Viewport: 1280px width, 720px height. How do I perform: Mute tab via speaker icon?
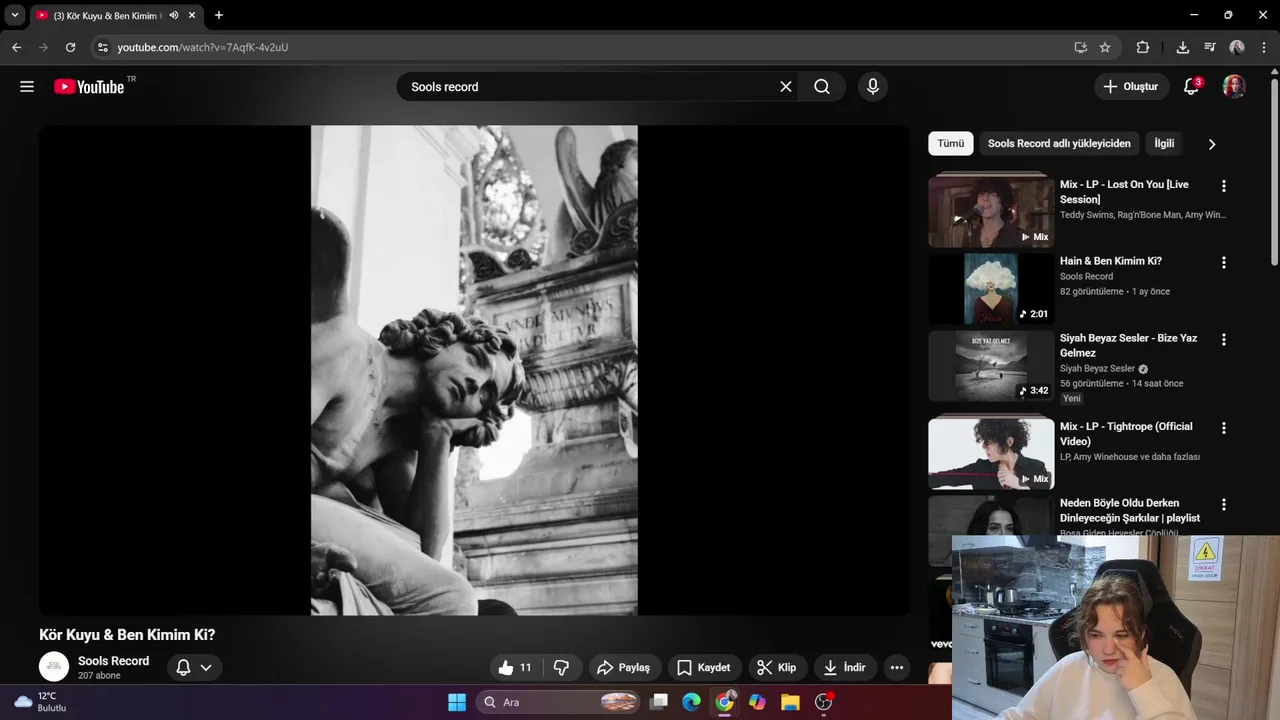[x=174, y=15]
